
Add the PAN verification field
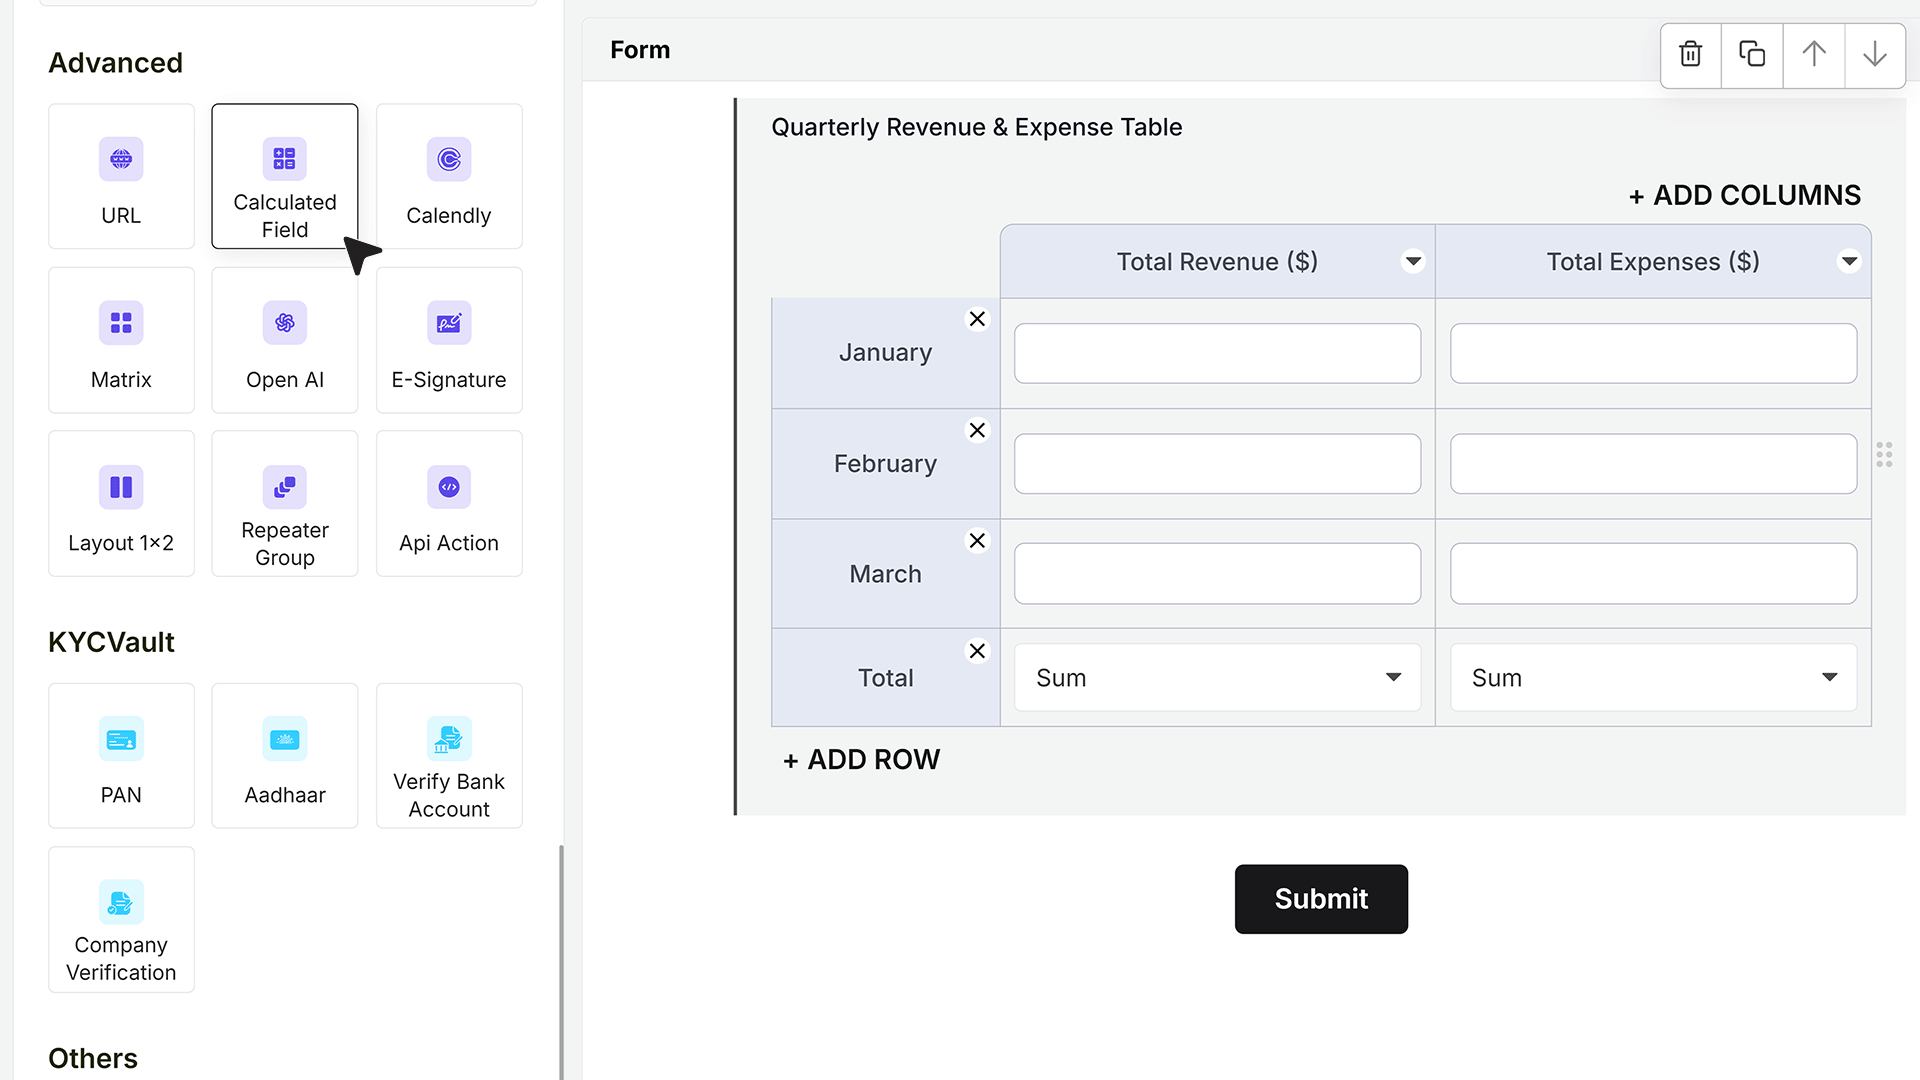click(x=121, y=756)
